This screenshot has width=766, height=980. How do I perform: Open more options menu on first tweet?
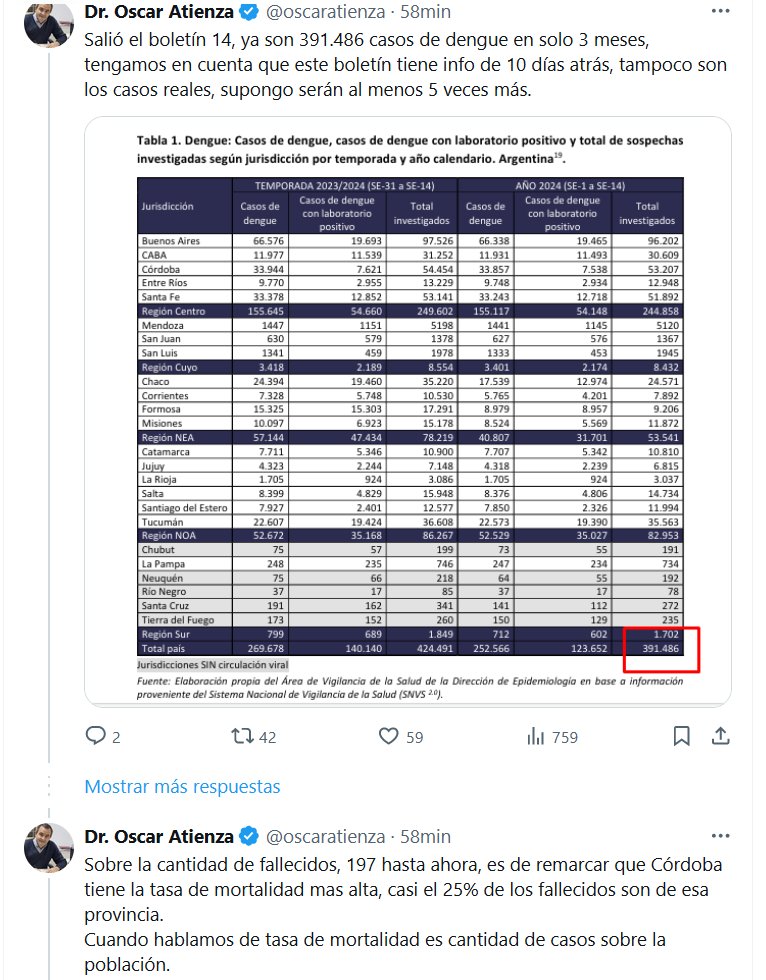[x=719, y=12]
